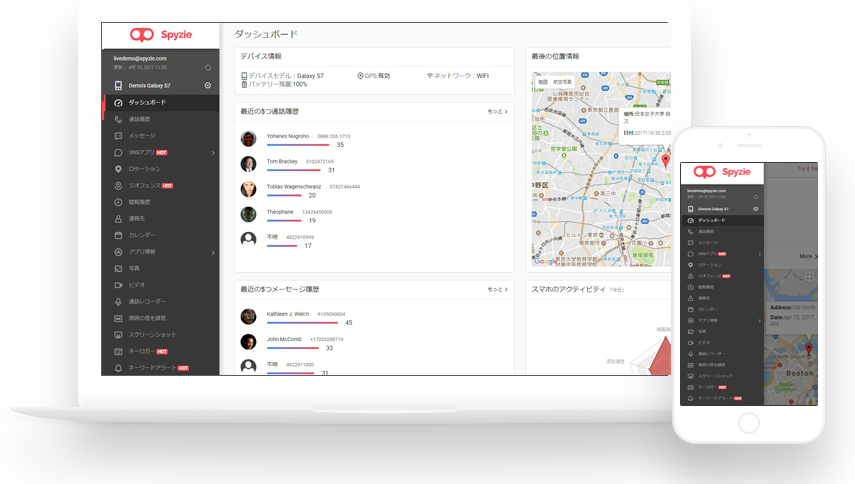Viewport: 855px width, 484px height.
Task: Open the device selector next to Demo's Galaxy S7
Action: pos(208,86)
